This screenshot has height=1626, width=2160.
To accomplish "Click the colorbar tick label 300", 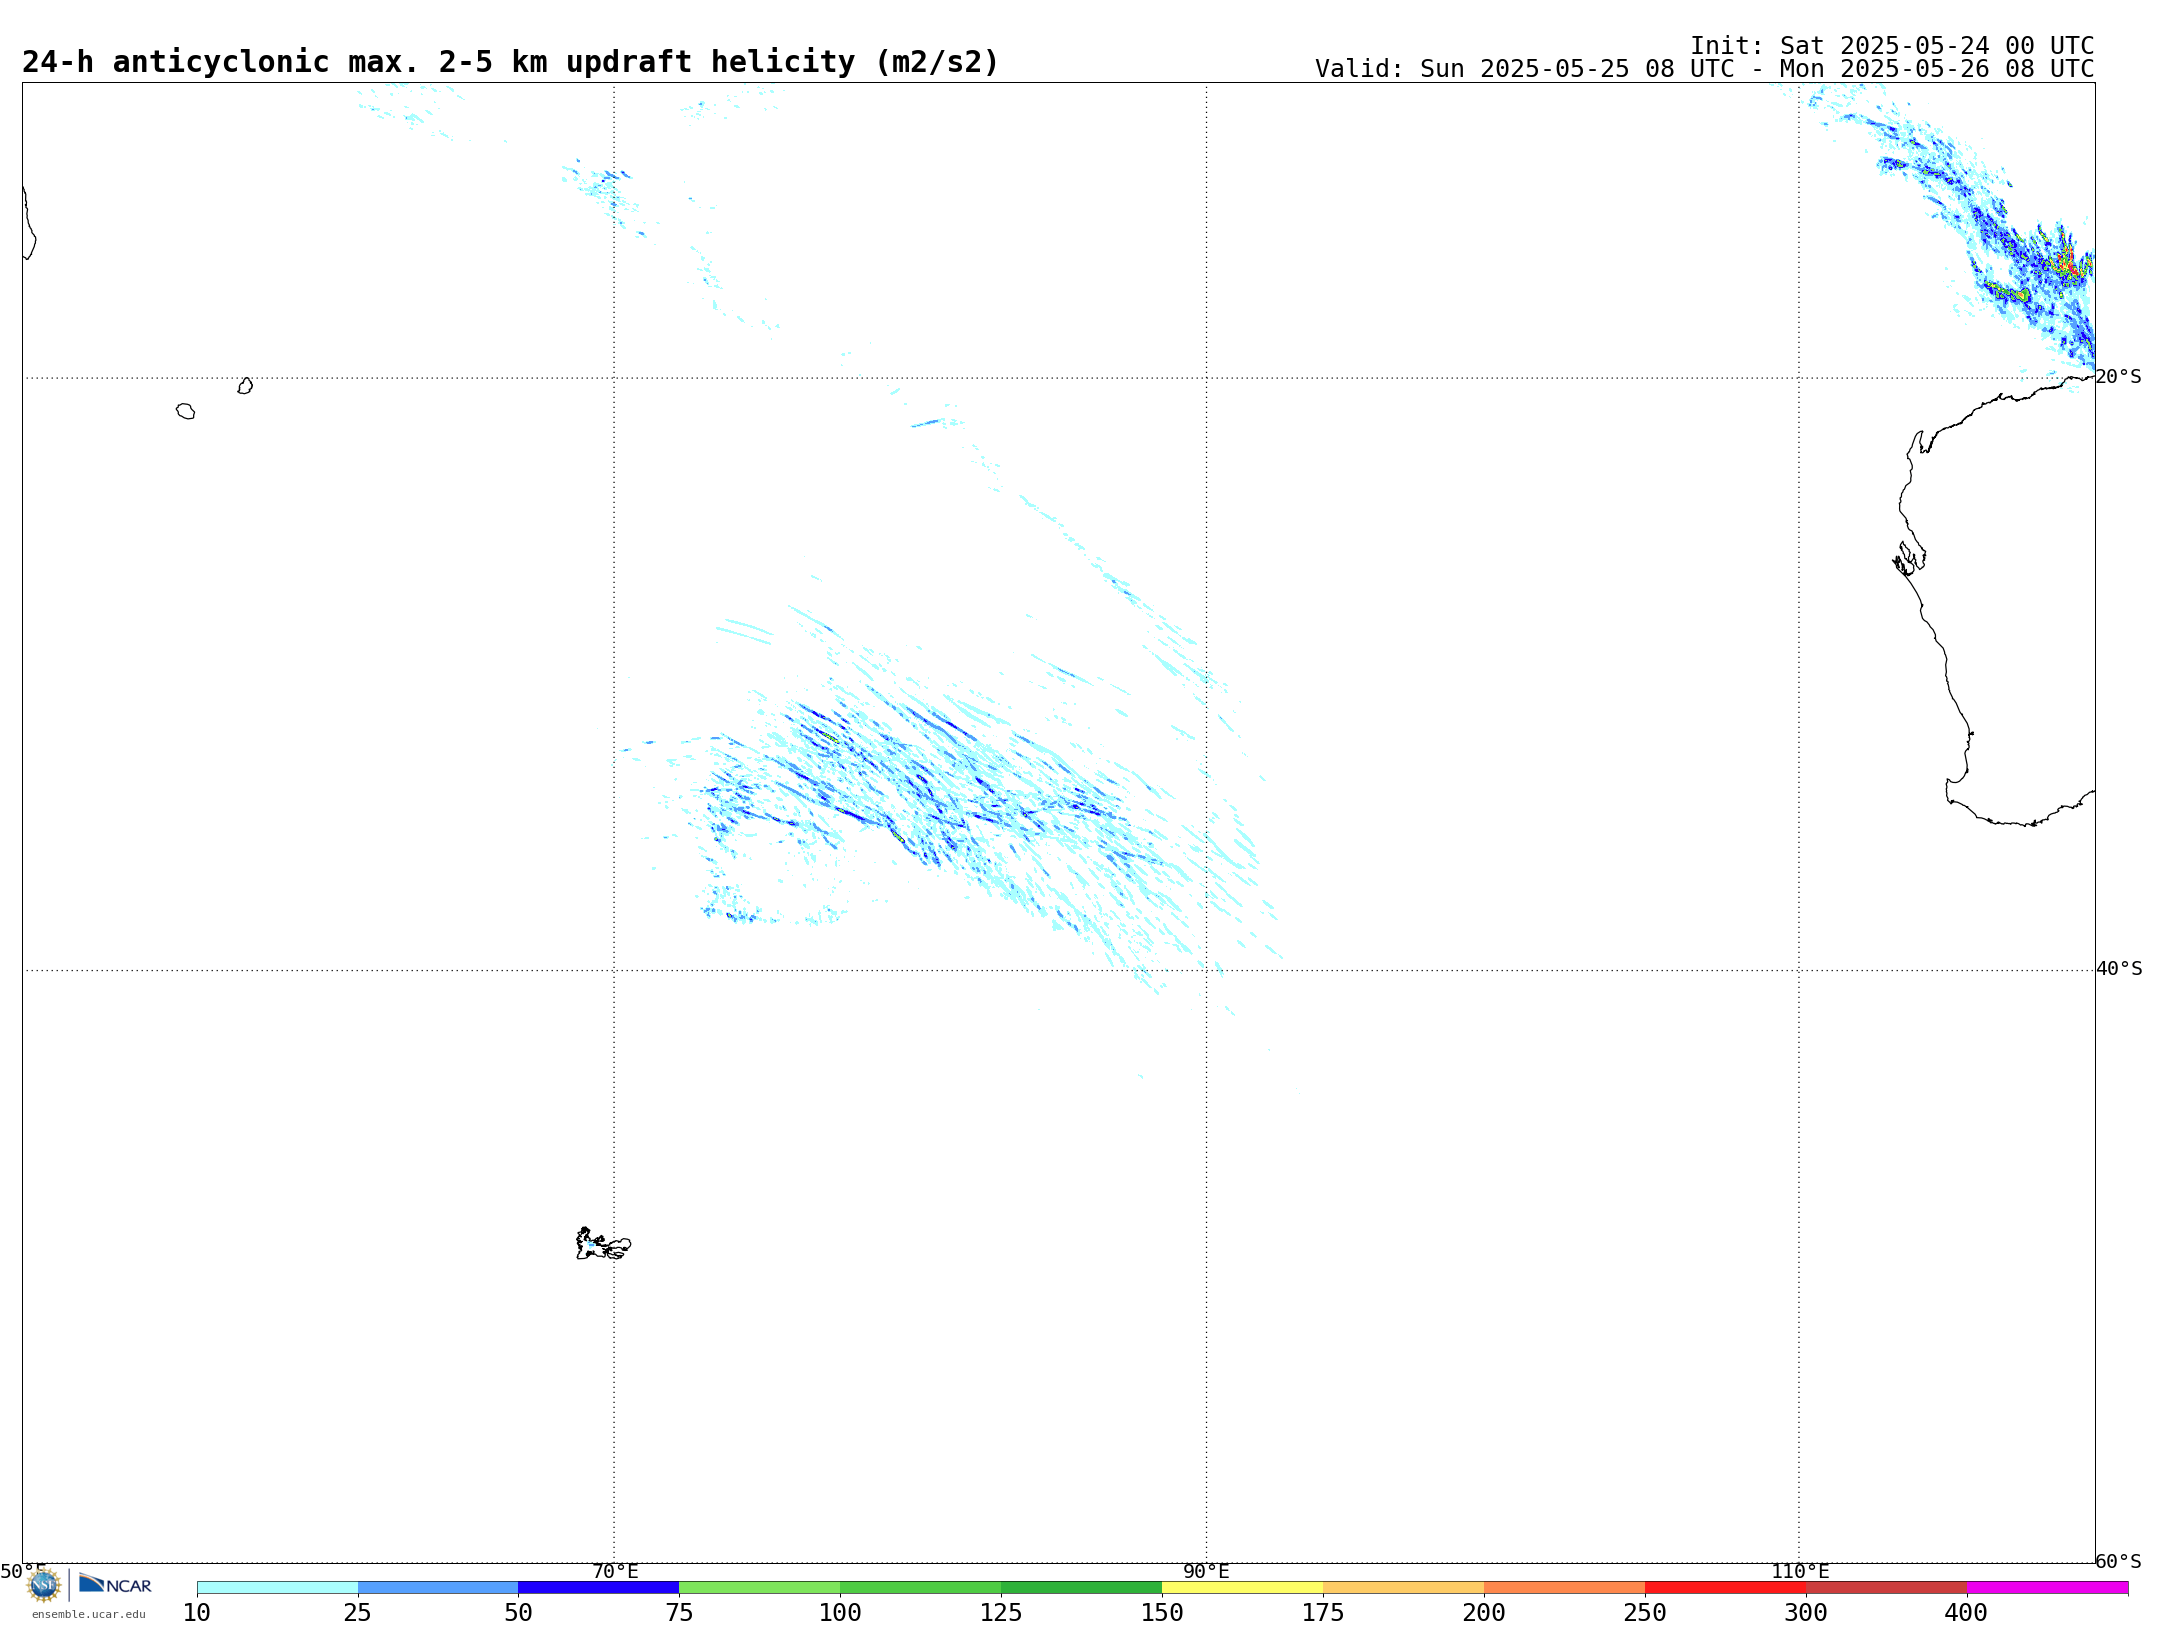I will pos(1806,1612).
